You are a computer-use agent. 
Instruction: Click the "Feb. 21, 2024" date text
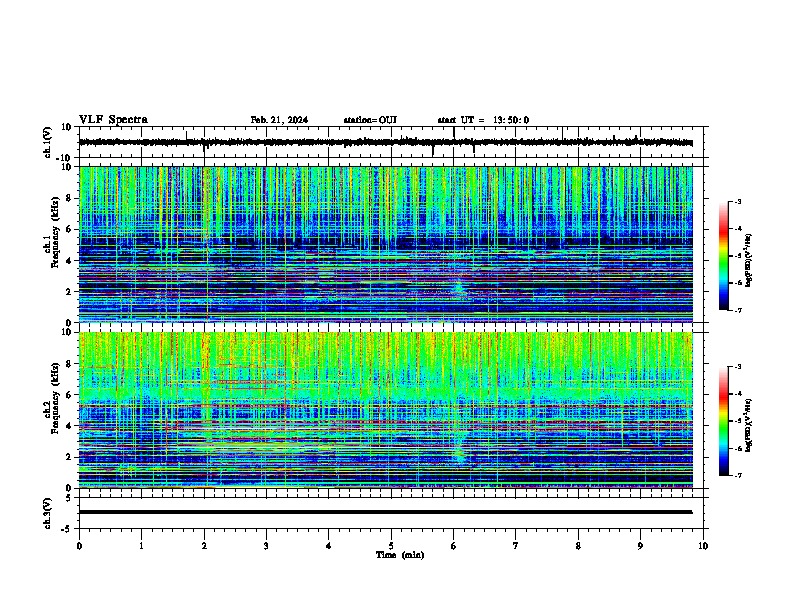click(x=279, y=120)
